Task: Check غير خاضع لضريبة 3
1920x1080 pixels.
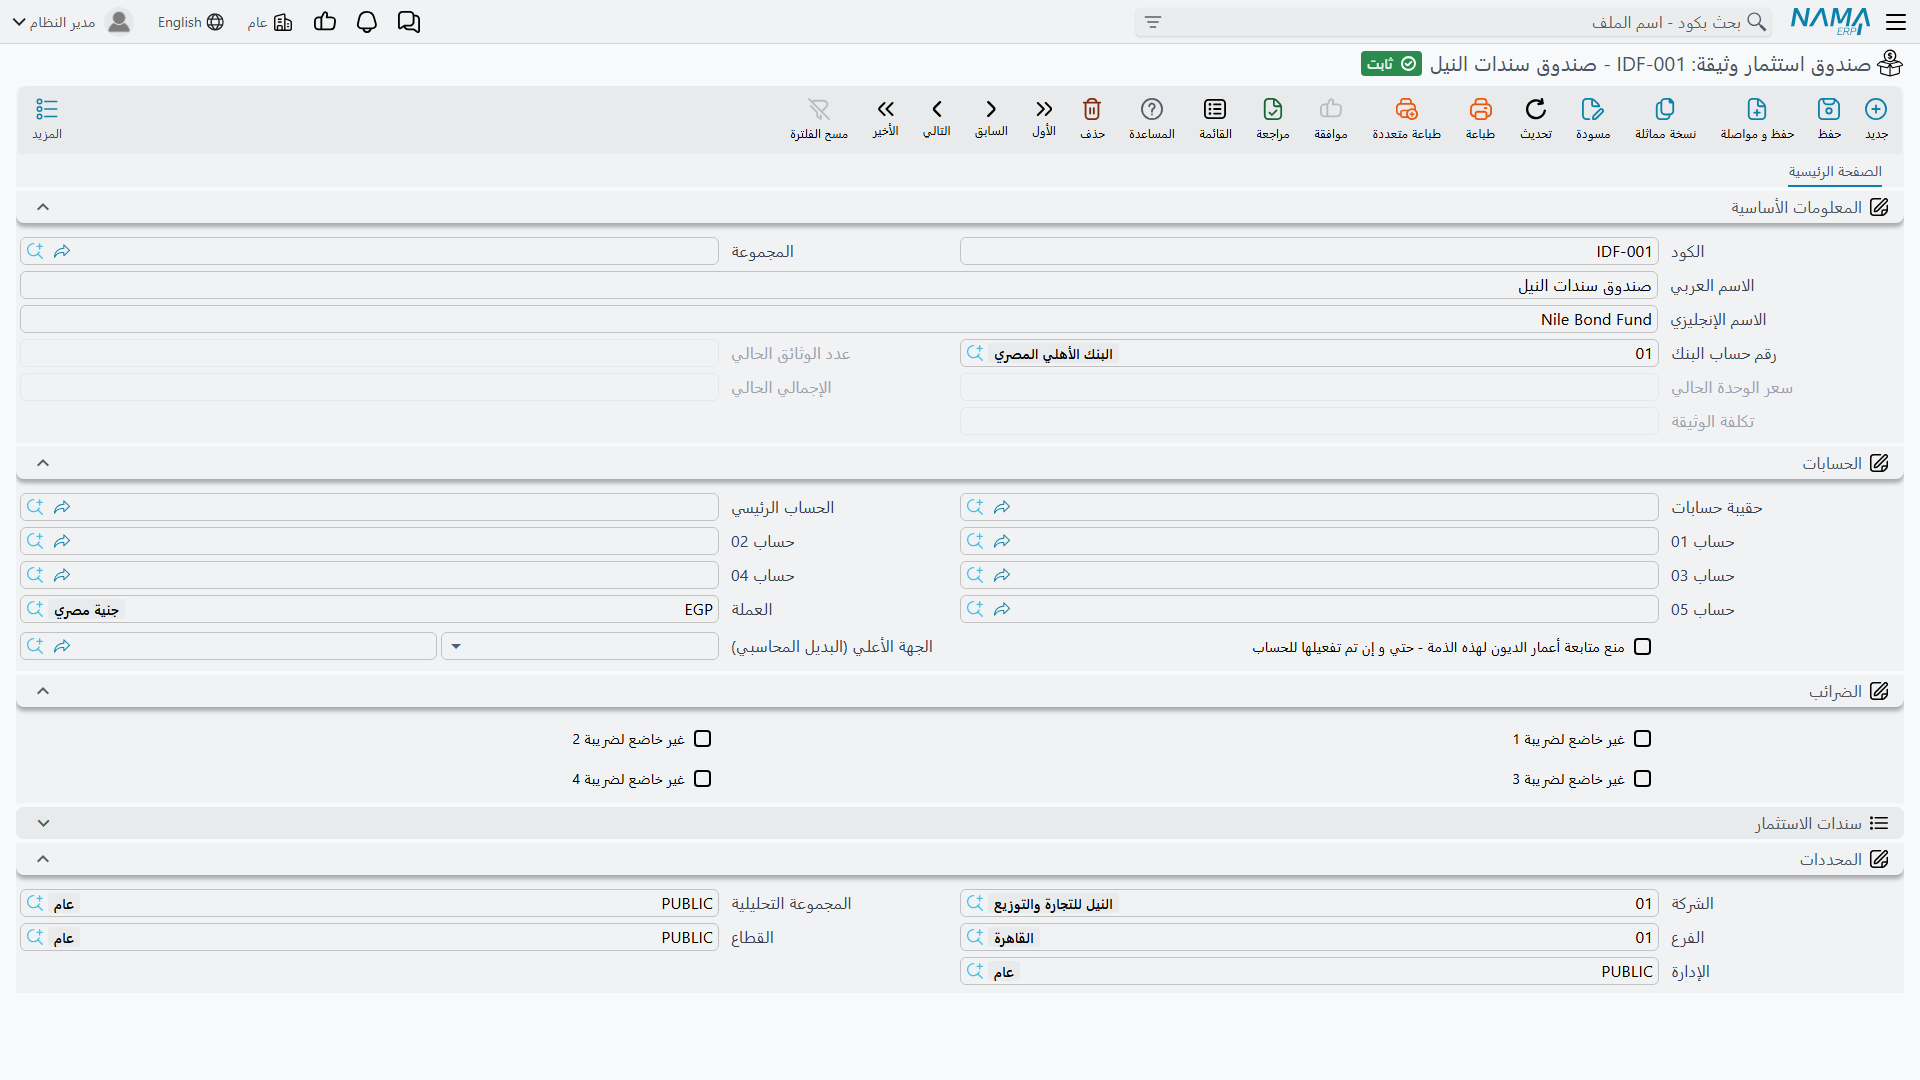Action: (x=1642, y=779)
